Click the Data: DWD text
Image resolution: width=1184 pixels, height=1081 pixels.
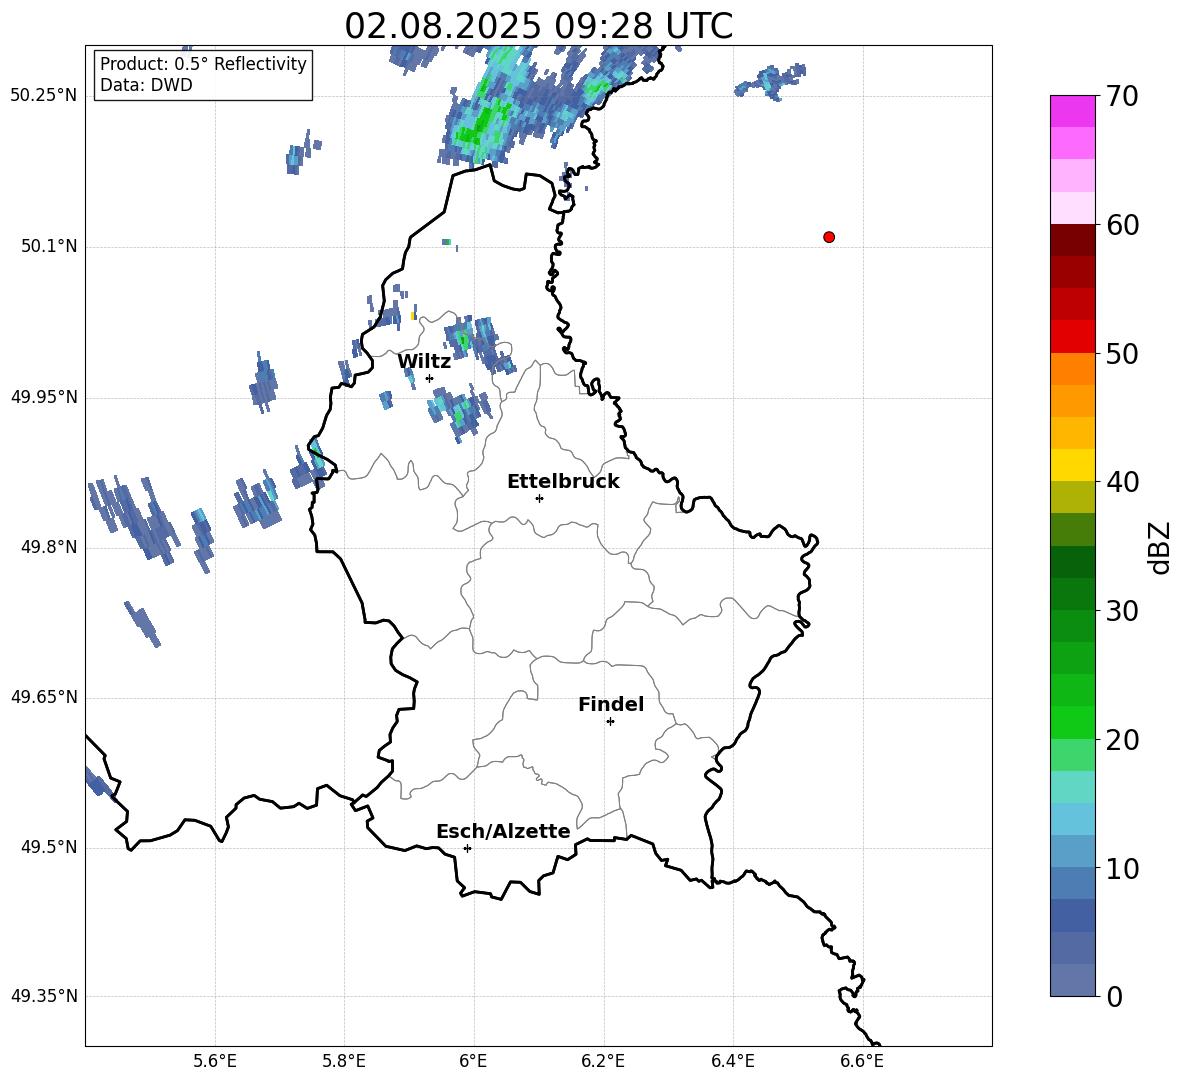point(146,85)
